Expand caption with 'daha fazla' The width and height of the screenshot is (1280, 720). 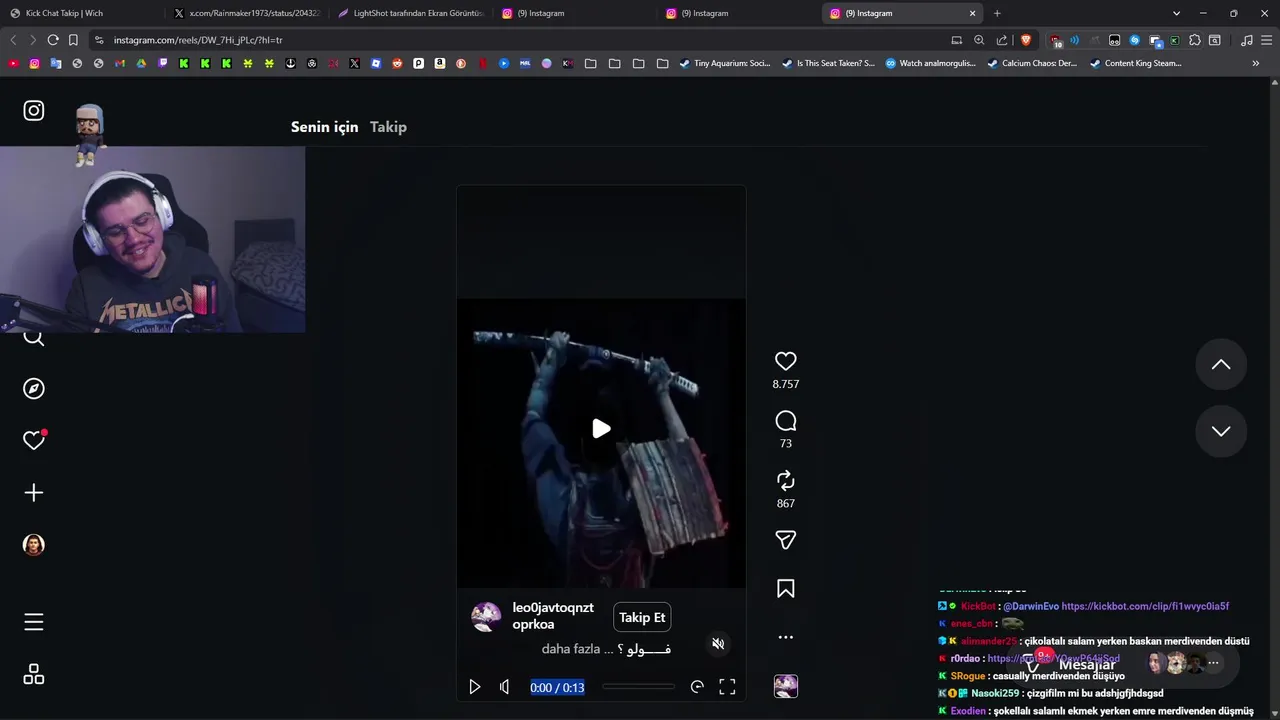pyautogui.click(x=571, y=649)
